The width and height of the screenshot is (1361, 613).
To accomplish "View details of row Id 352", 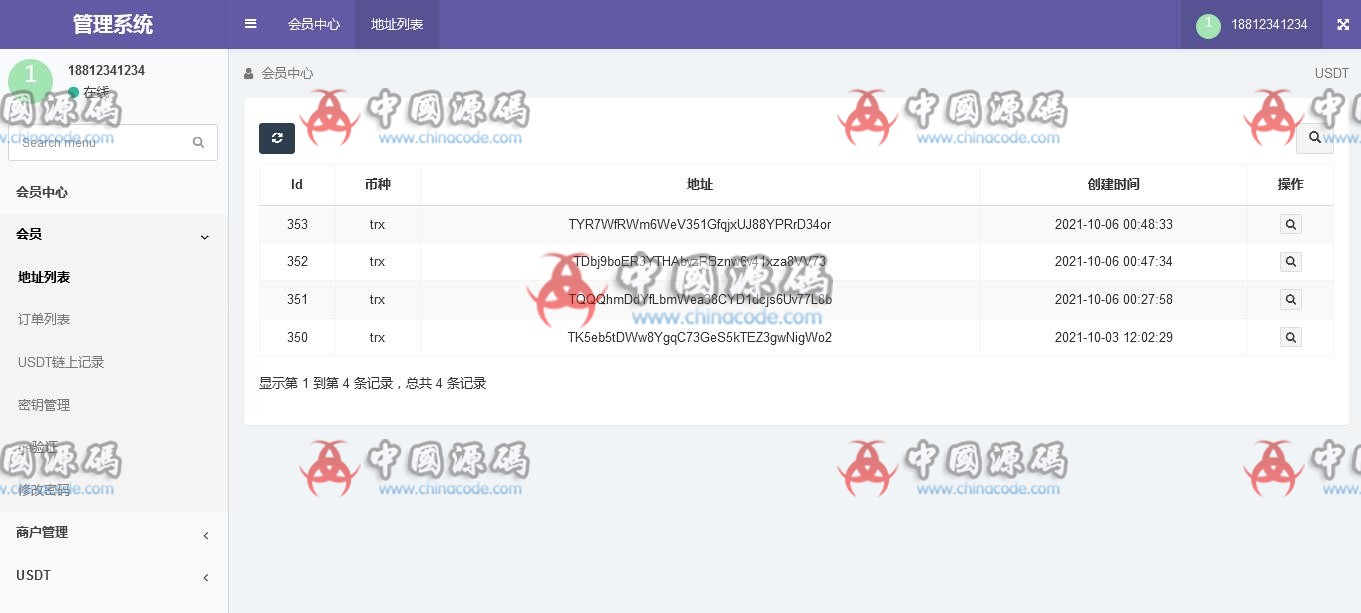I will click(x=1291, y=262).
